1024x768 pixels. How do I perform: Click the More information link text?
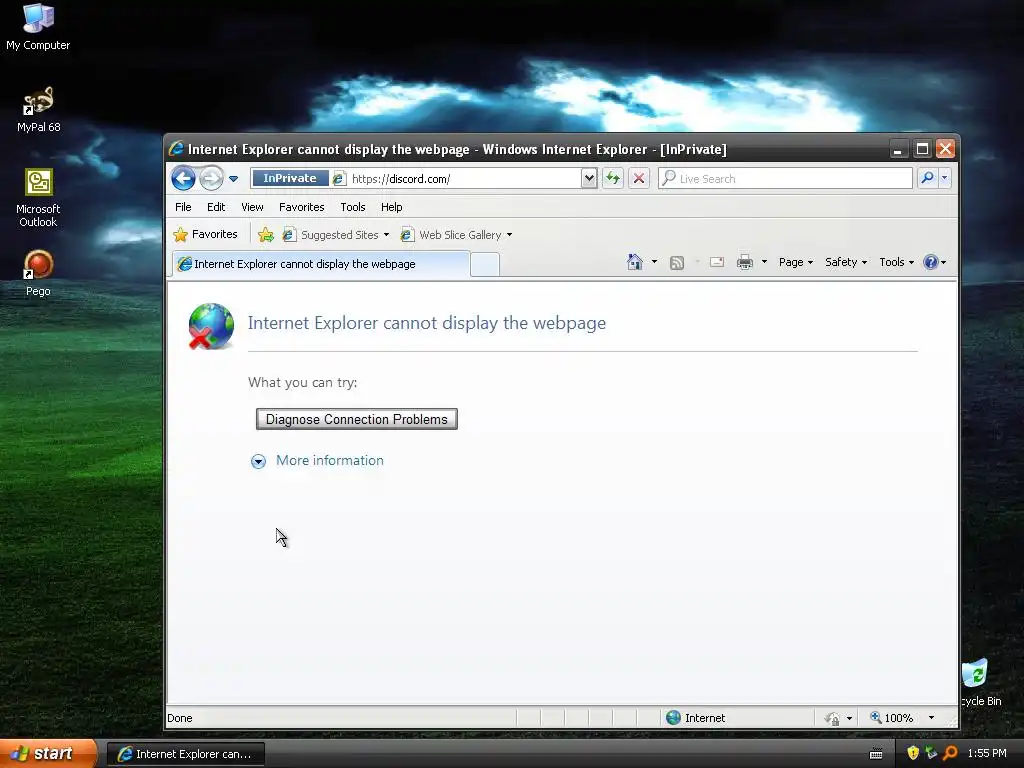click(330, 460)
